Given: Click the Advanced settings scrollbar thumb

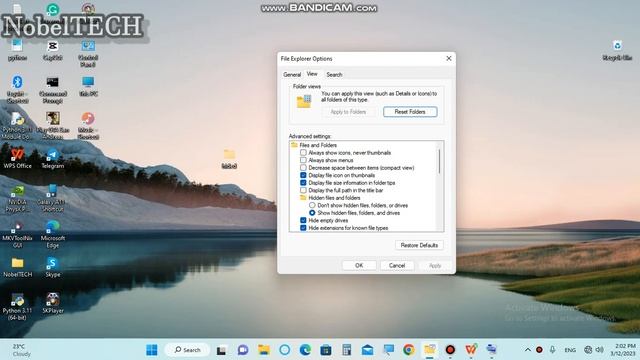Looking at the screenshot, I should 440,161.
